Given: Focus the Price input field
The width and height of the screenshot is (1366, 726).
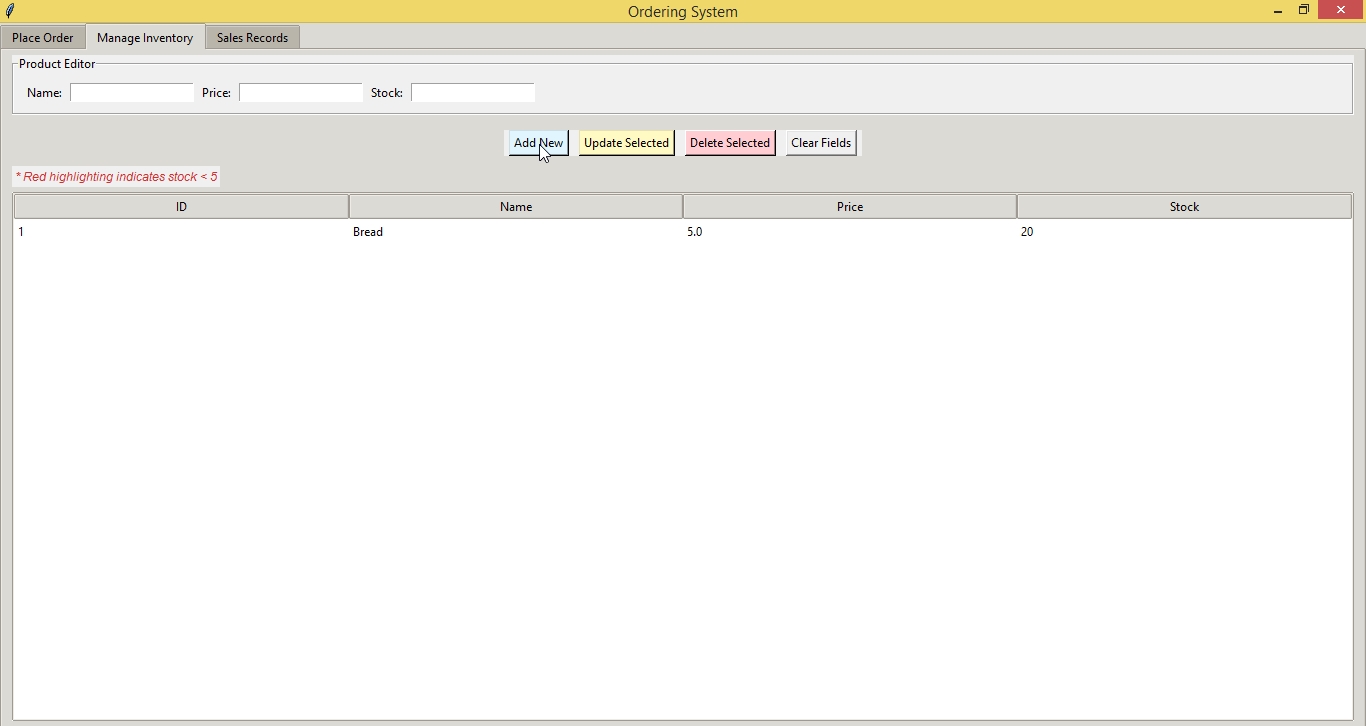Looking at the screenshot, I should click(301, 93).
